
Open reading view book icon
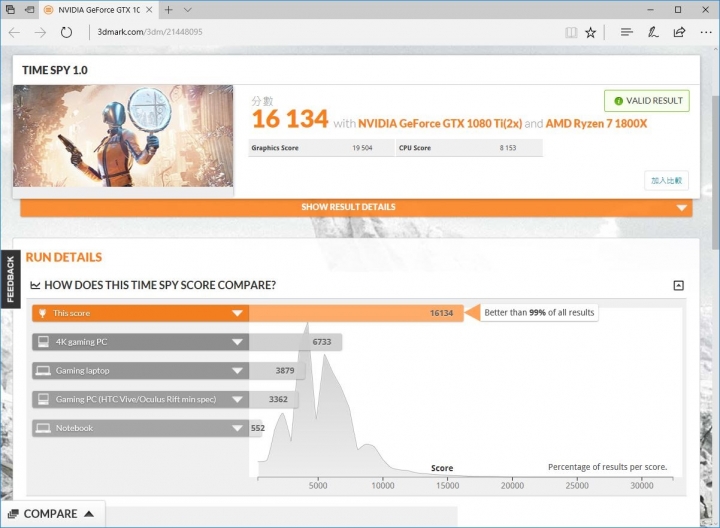[x=571, y=32]
